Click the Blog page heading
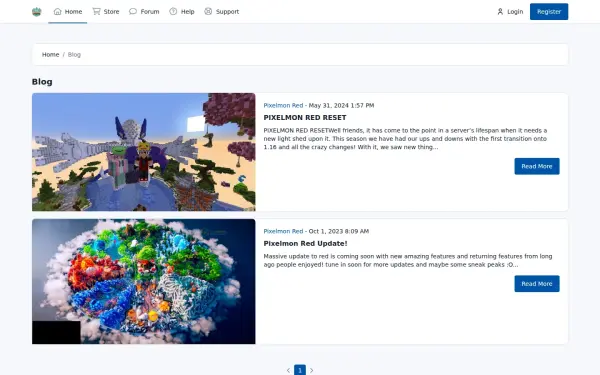Image resolution: width=600 pixels, height=375 pixels. [42, 82]
